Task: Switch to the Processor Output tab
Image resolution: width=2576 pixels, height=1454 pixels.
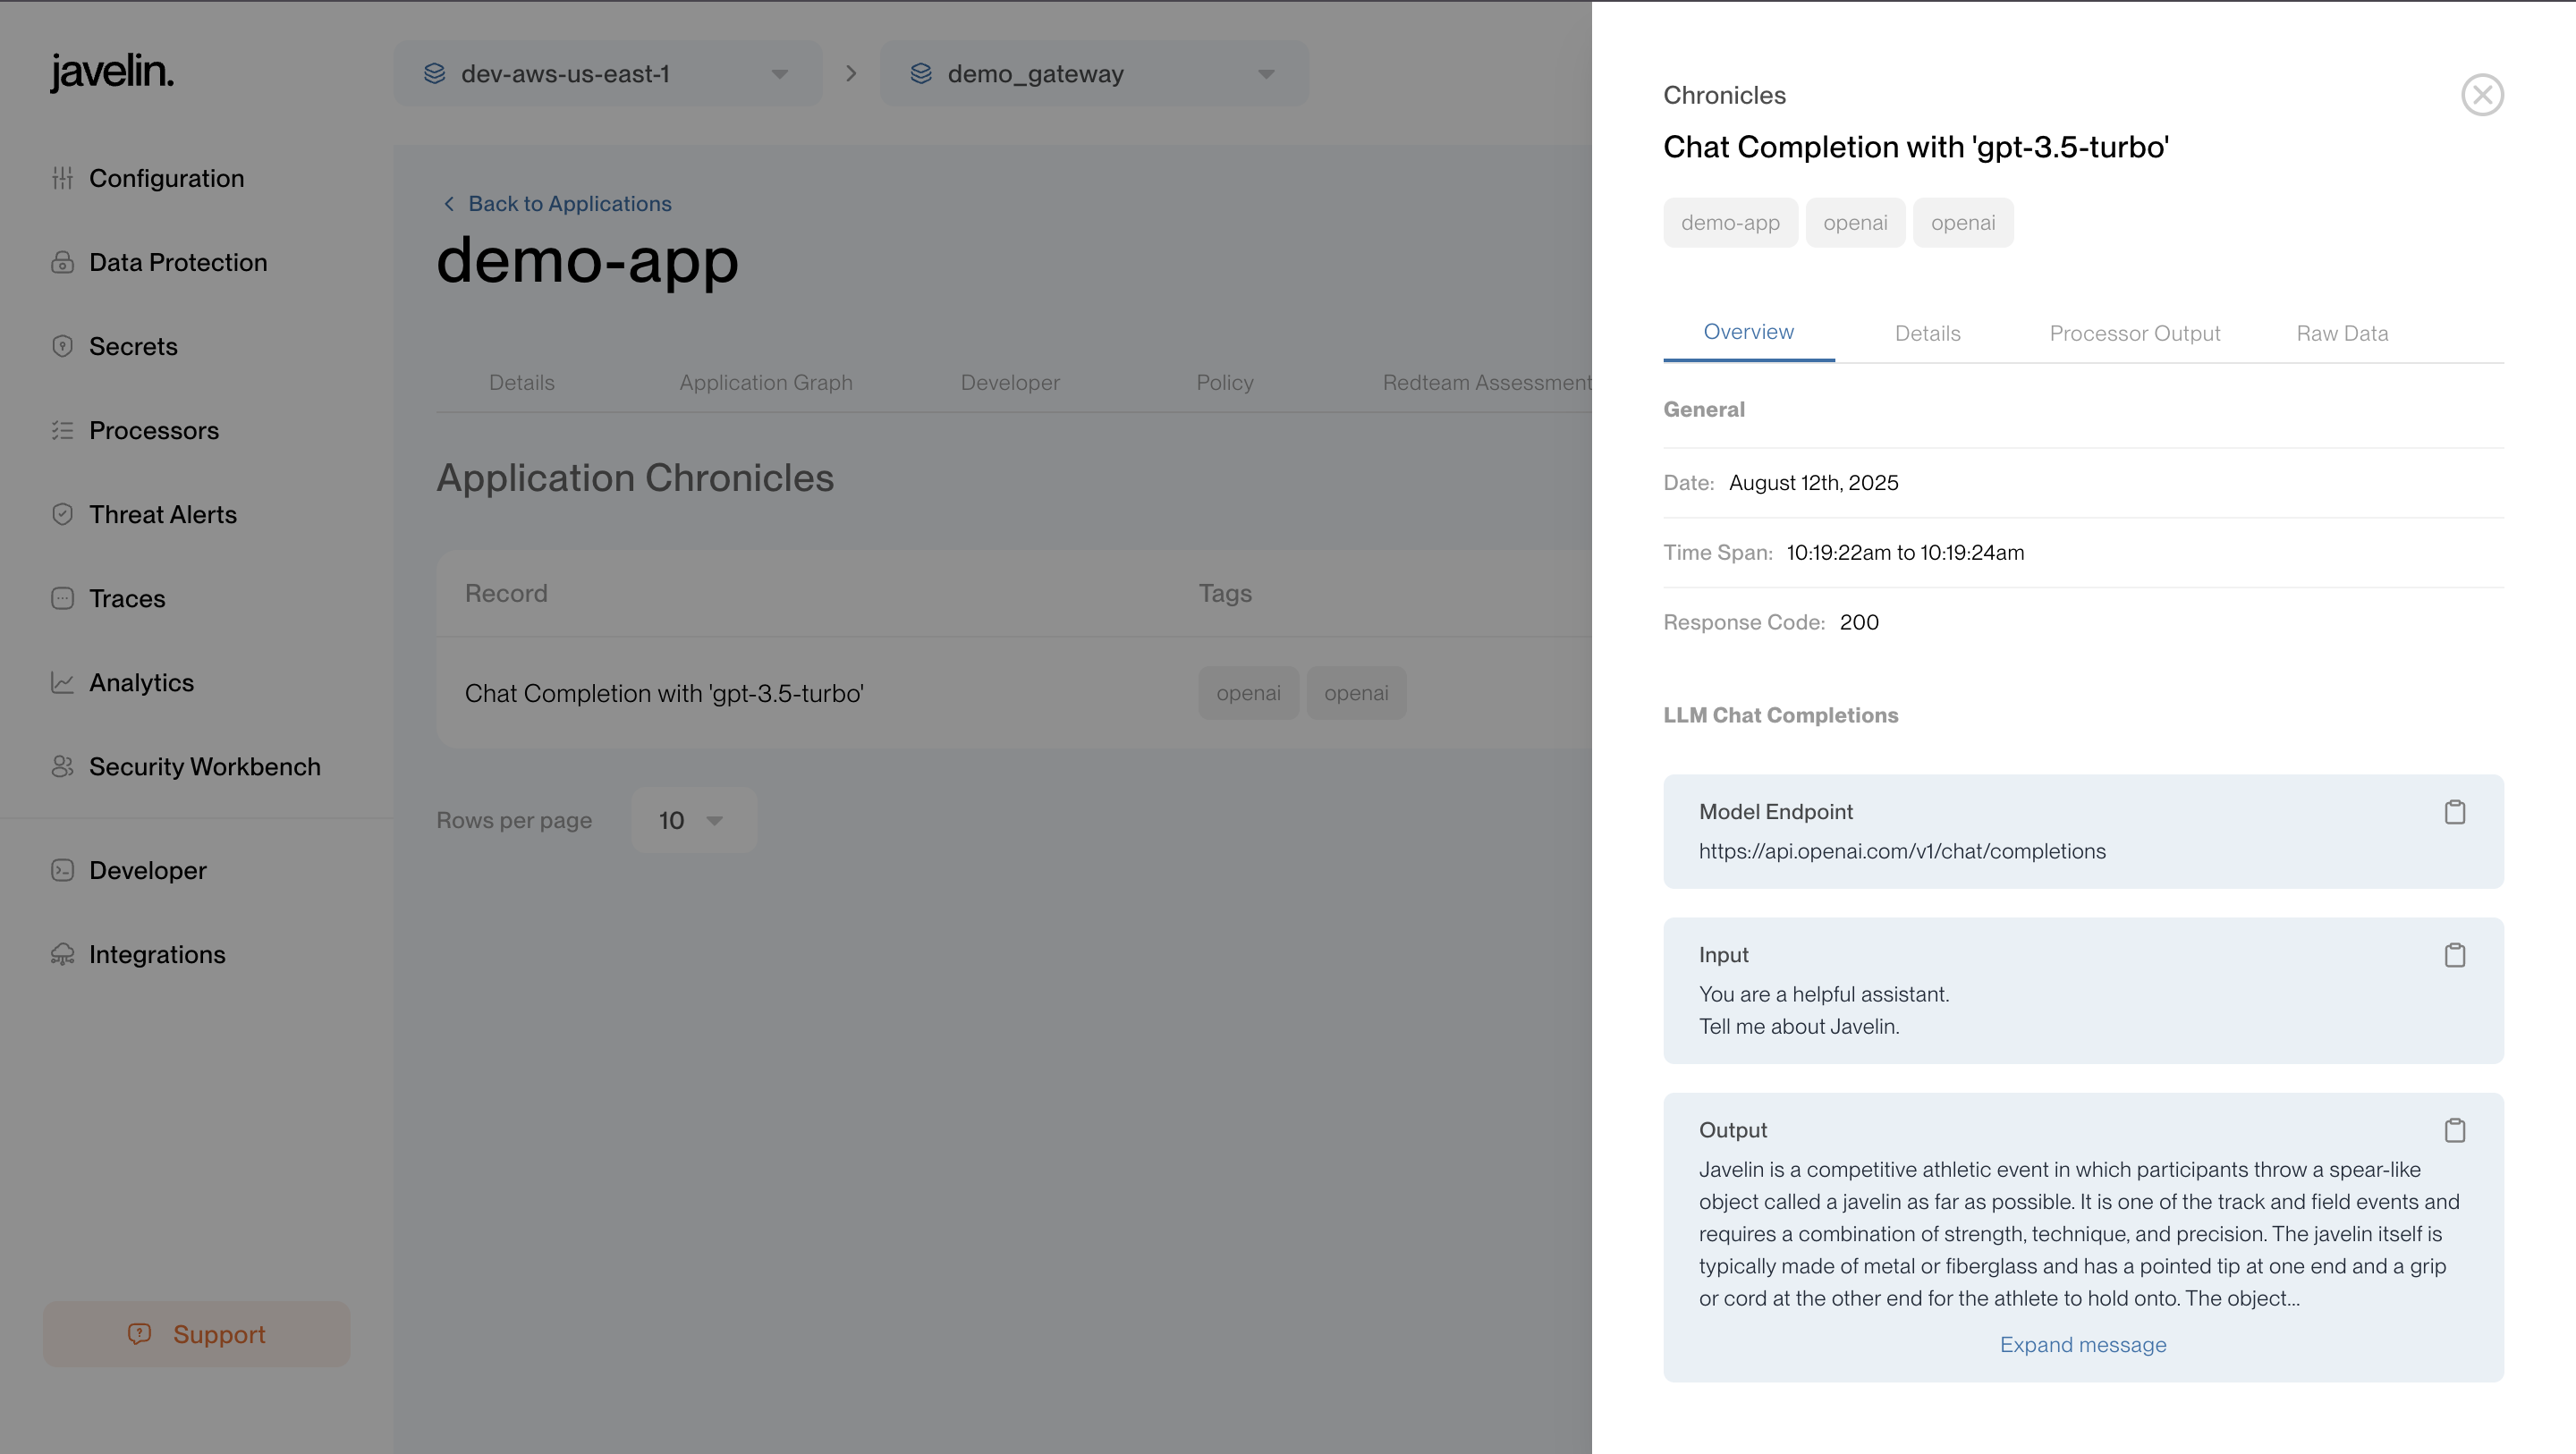Action: [2134, 333]
